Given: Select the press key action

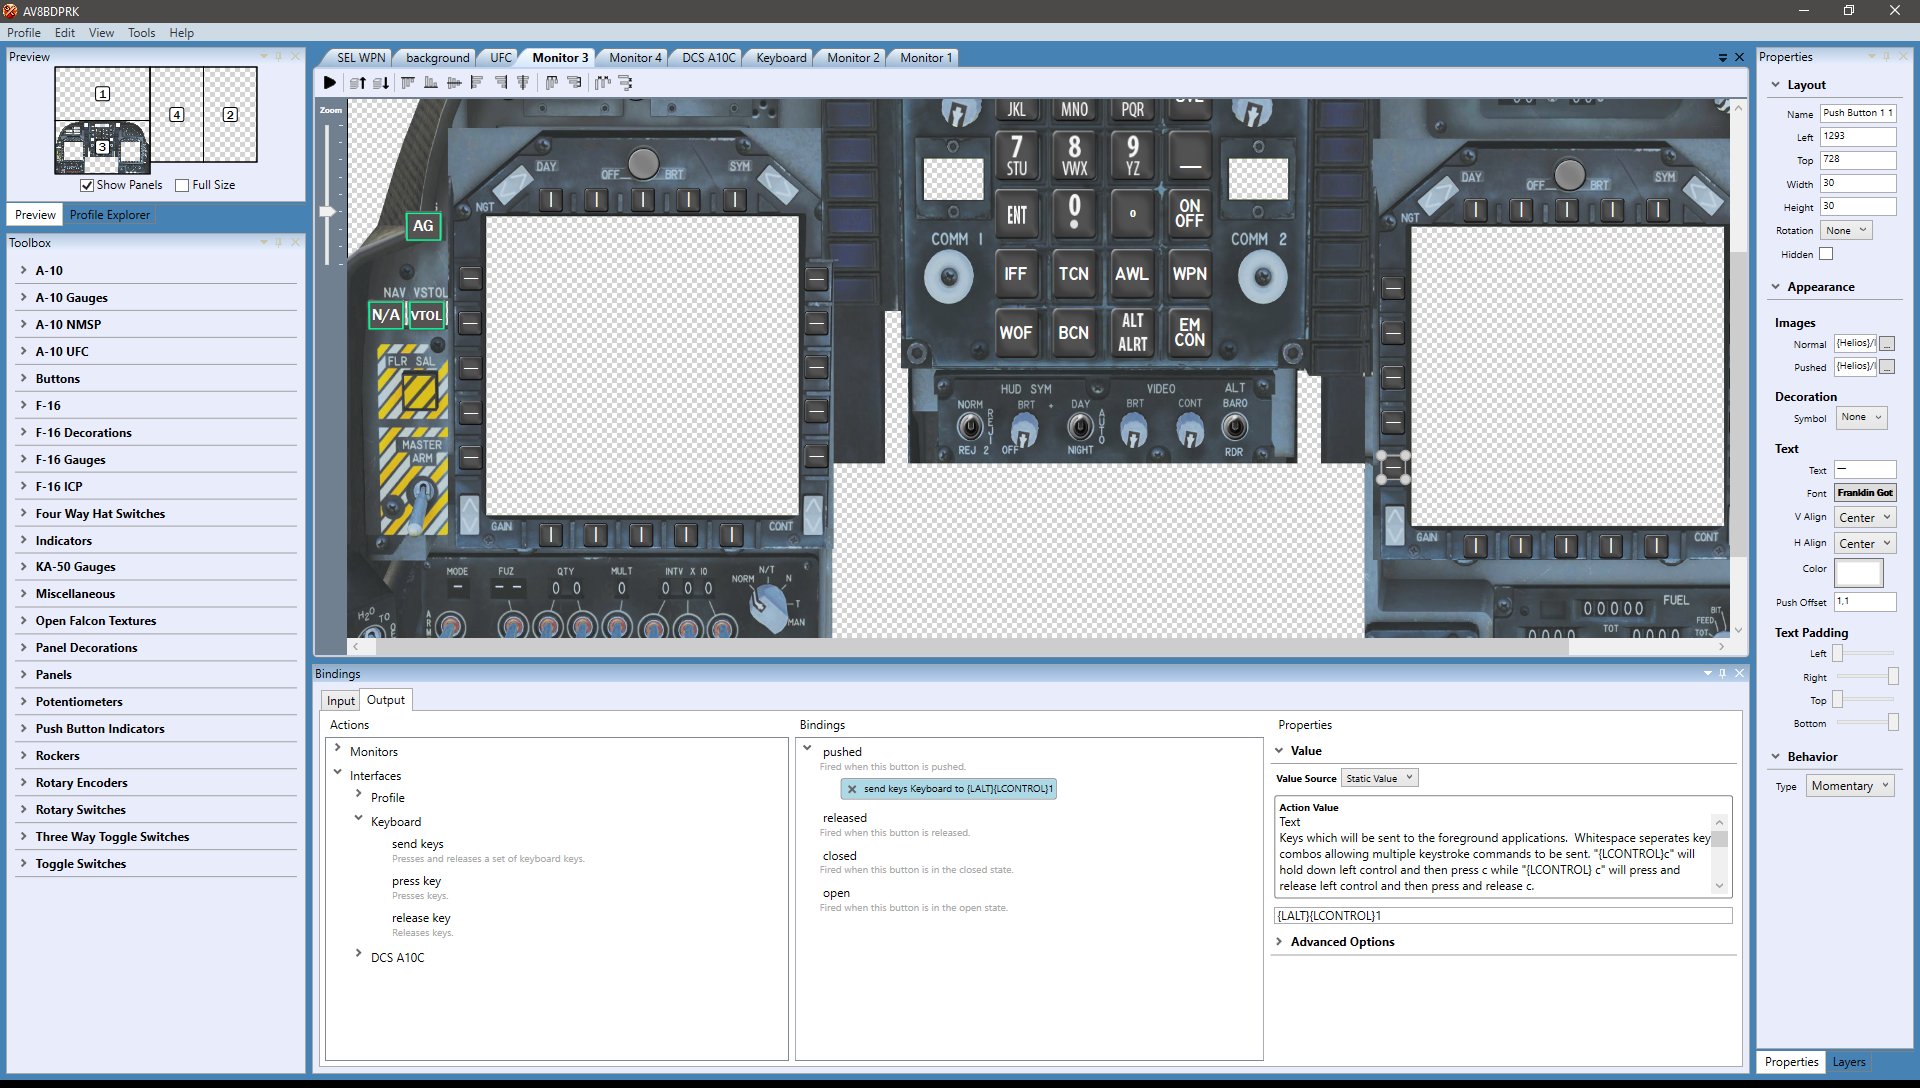Looking at the screenshot, I should point(416,881).
